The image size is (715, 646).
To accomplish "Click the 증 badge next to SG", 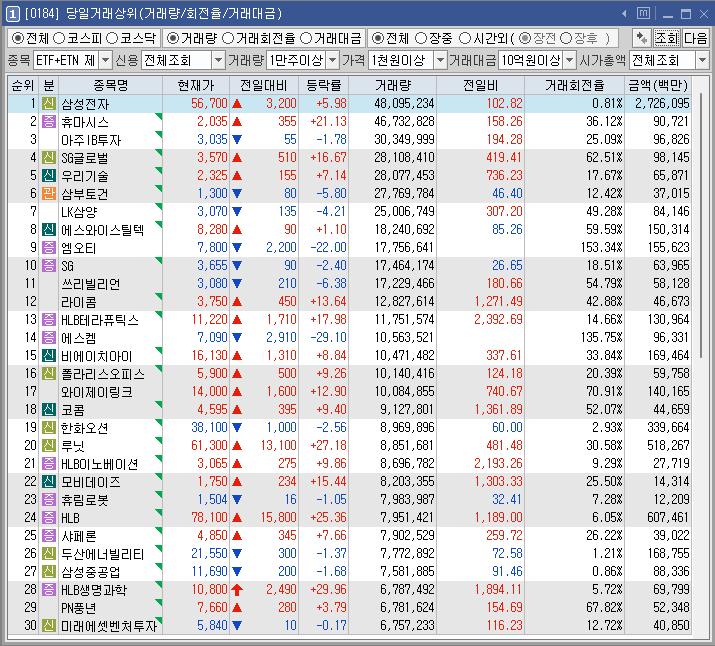I will (x=49, y=266).
